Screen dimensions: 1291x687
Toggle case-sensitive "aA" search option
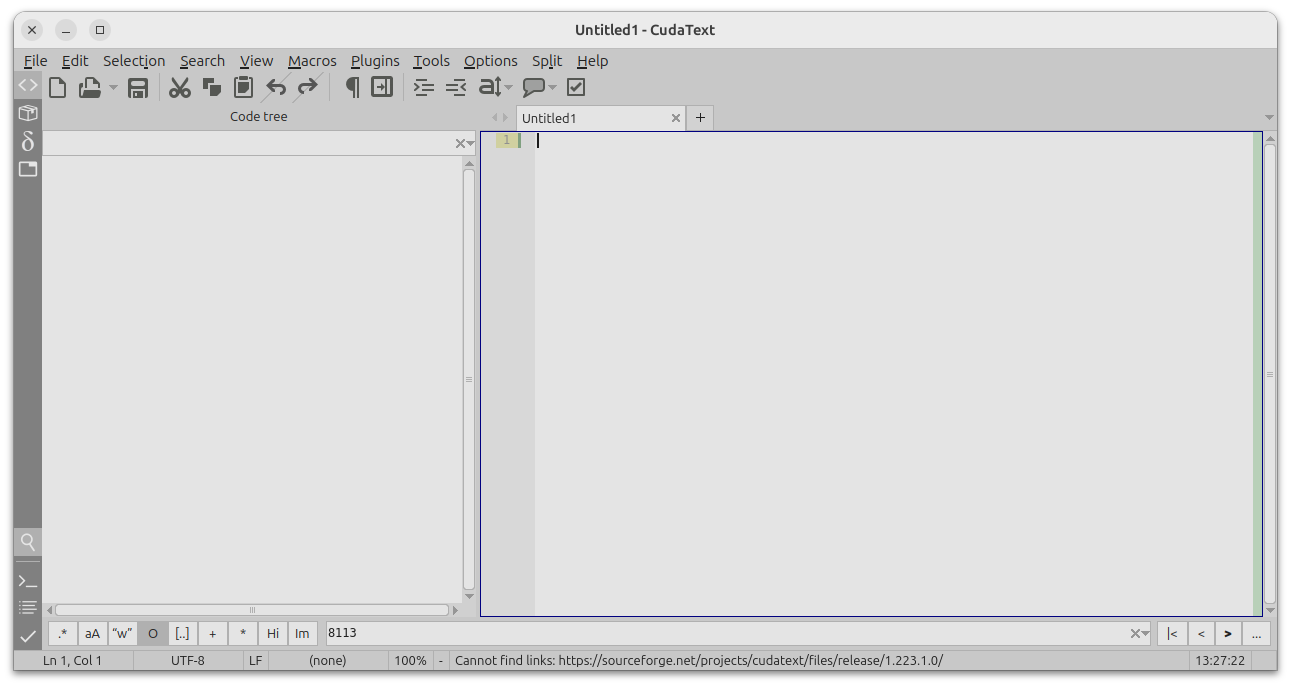tap(92, 633)
